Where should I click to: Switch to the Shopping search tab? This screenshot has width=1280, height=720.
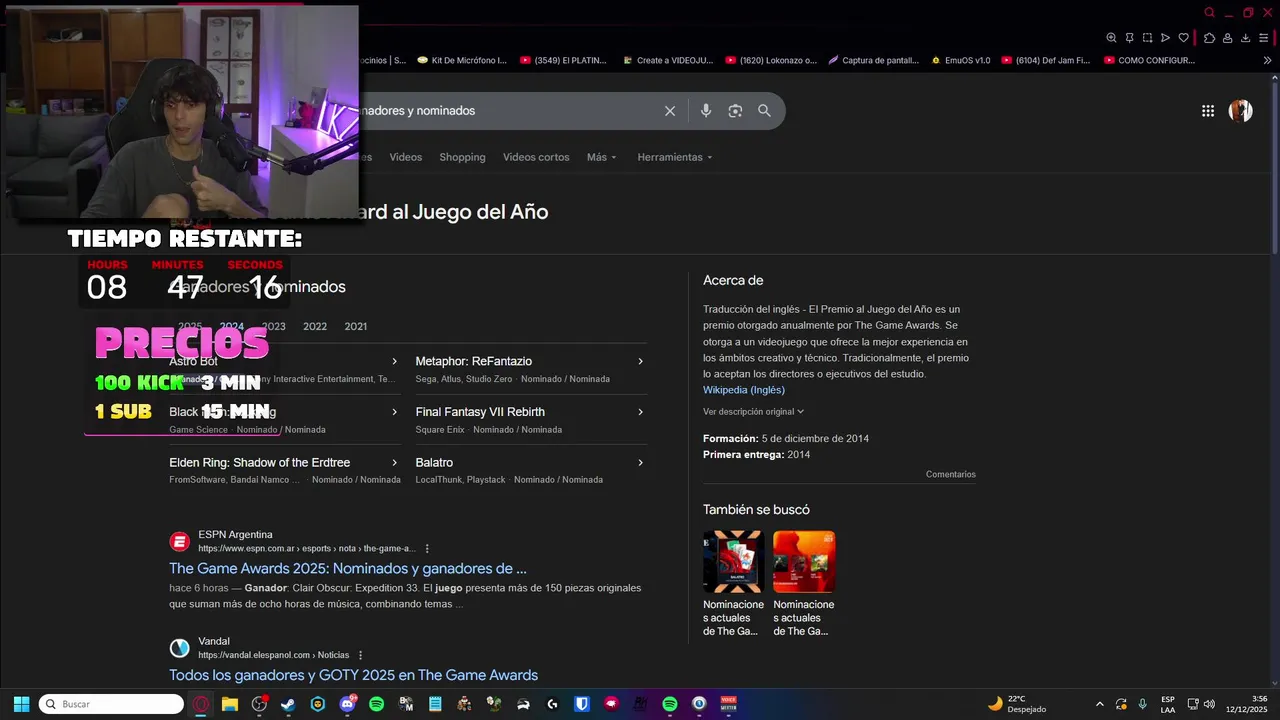[x=462, y=157]
